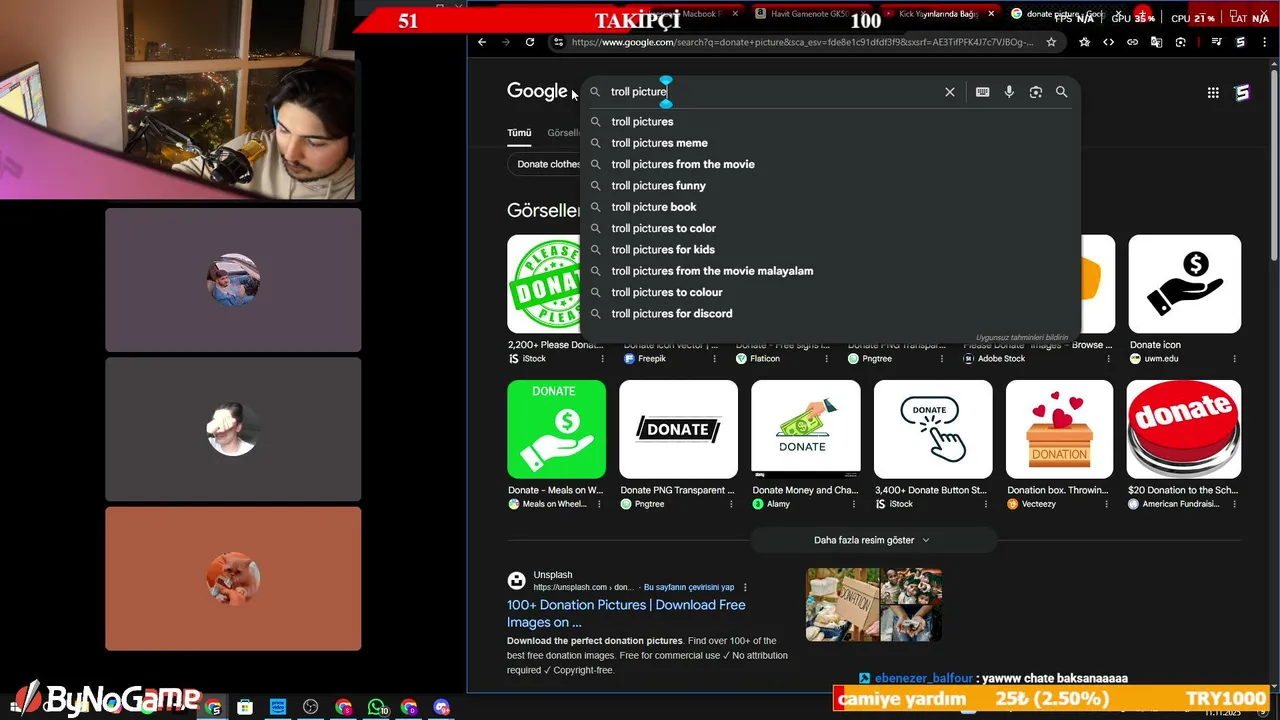Choose suggestion 'troll pictures to color'
Screen dimensions: 1280x720
pos(830,228)
